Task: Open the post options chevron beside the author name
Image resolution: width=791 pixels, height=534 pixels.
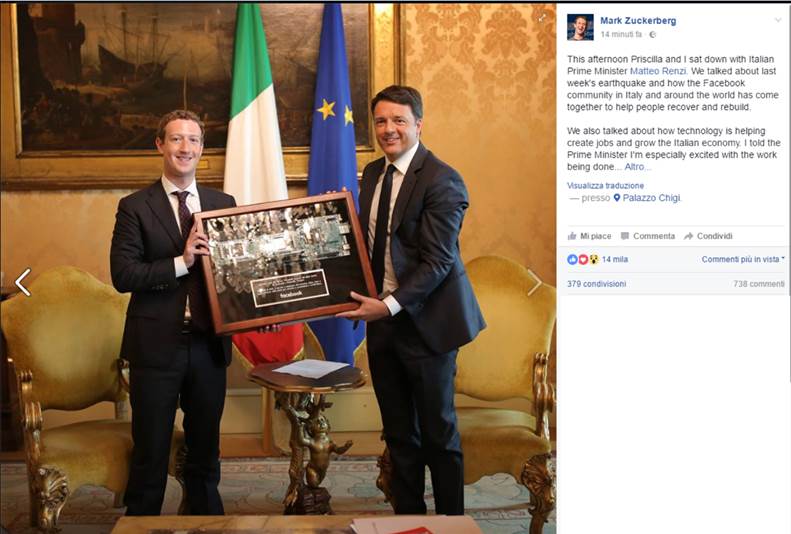Action: pyautogui.click(x=778, y=21)
